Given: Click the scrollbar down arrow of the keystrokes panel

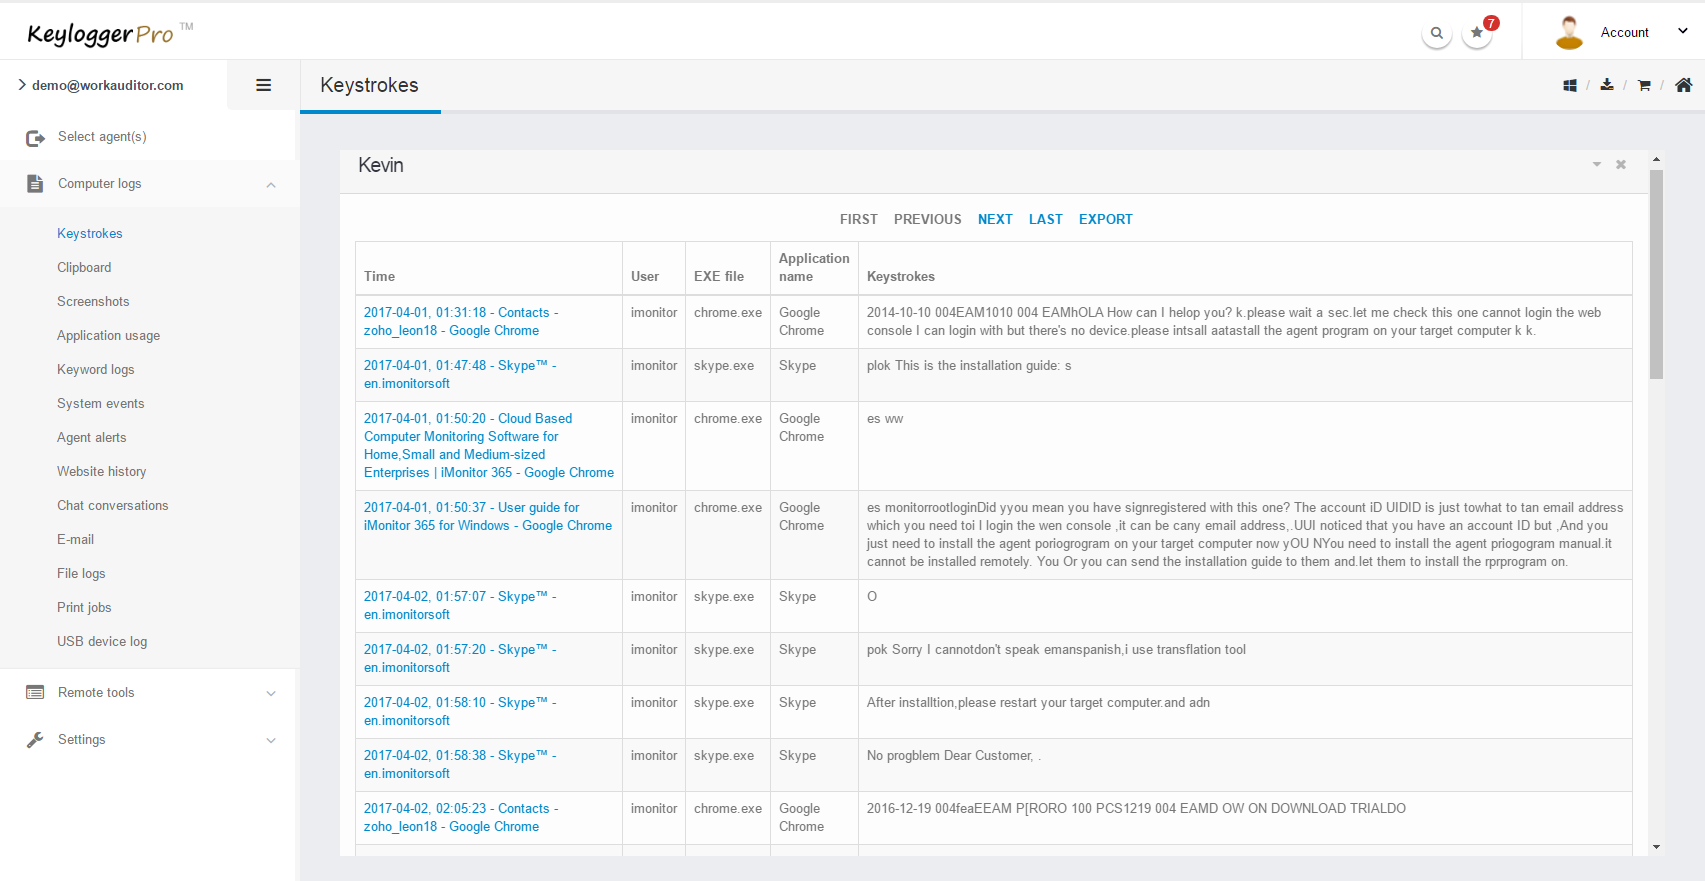Looking at the screenshot, I should [1656, 847].
